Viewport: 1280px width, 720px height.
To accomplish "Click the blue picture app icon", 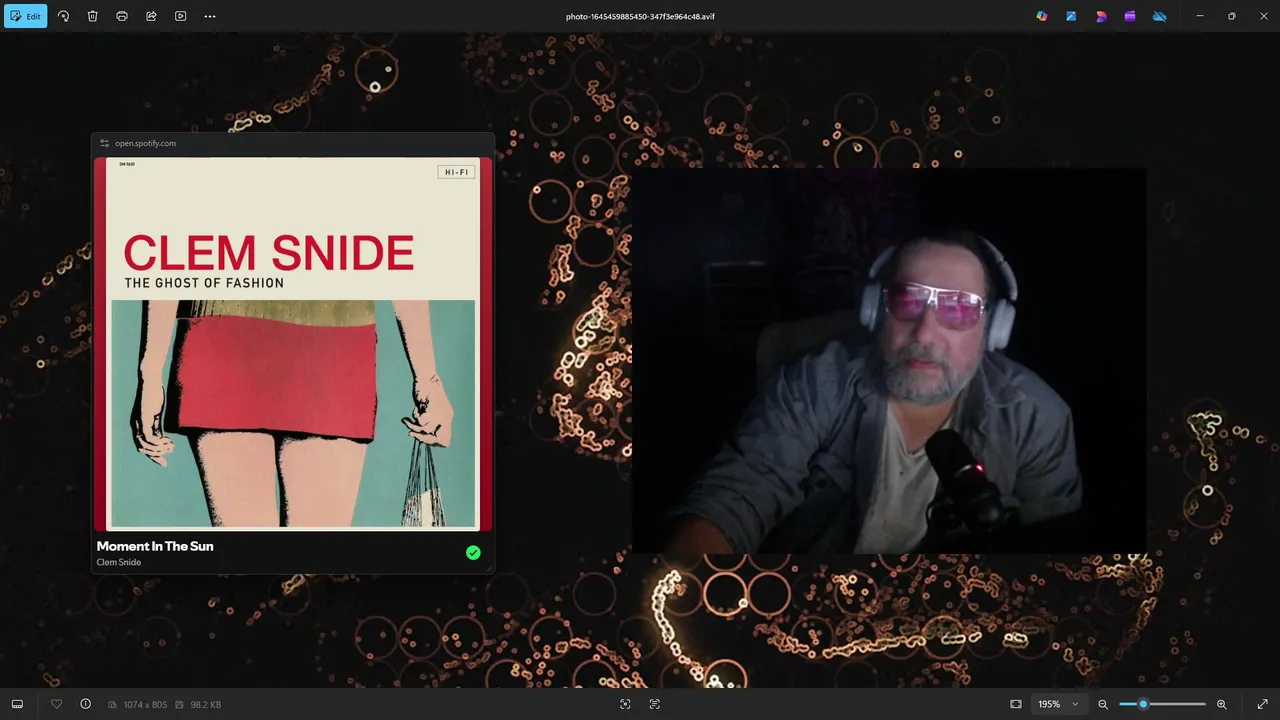I will 1071,16.
